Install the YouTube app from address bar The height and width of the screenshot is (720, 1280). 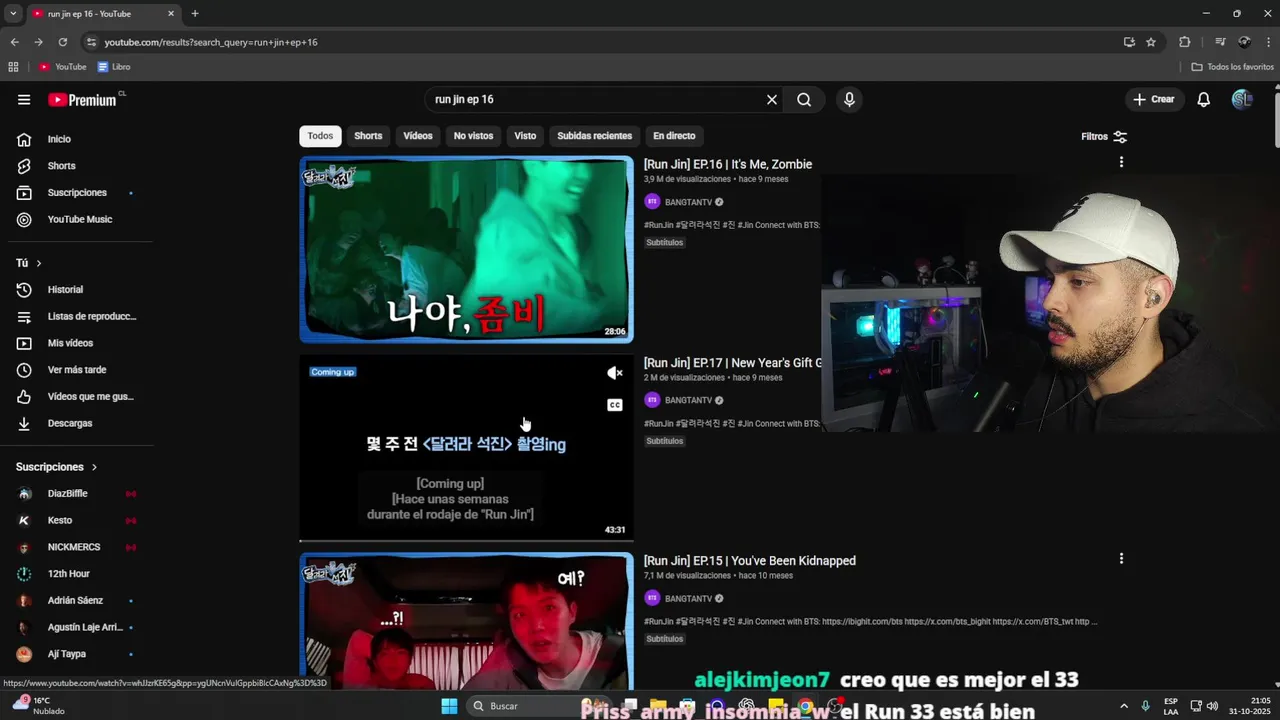pos(1129,42)
